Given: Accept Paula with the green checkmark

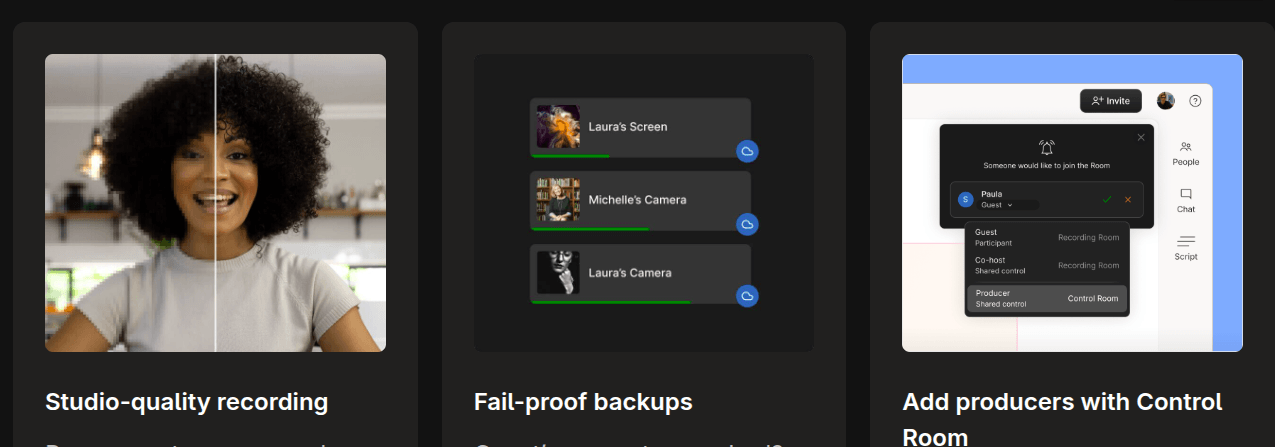Looking at the screenshot, I should 1107,199.
